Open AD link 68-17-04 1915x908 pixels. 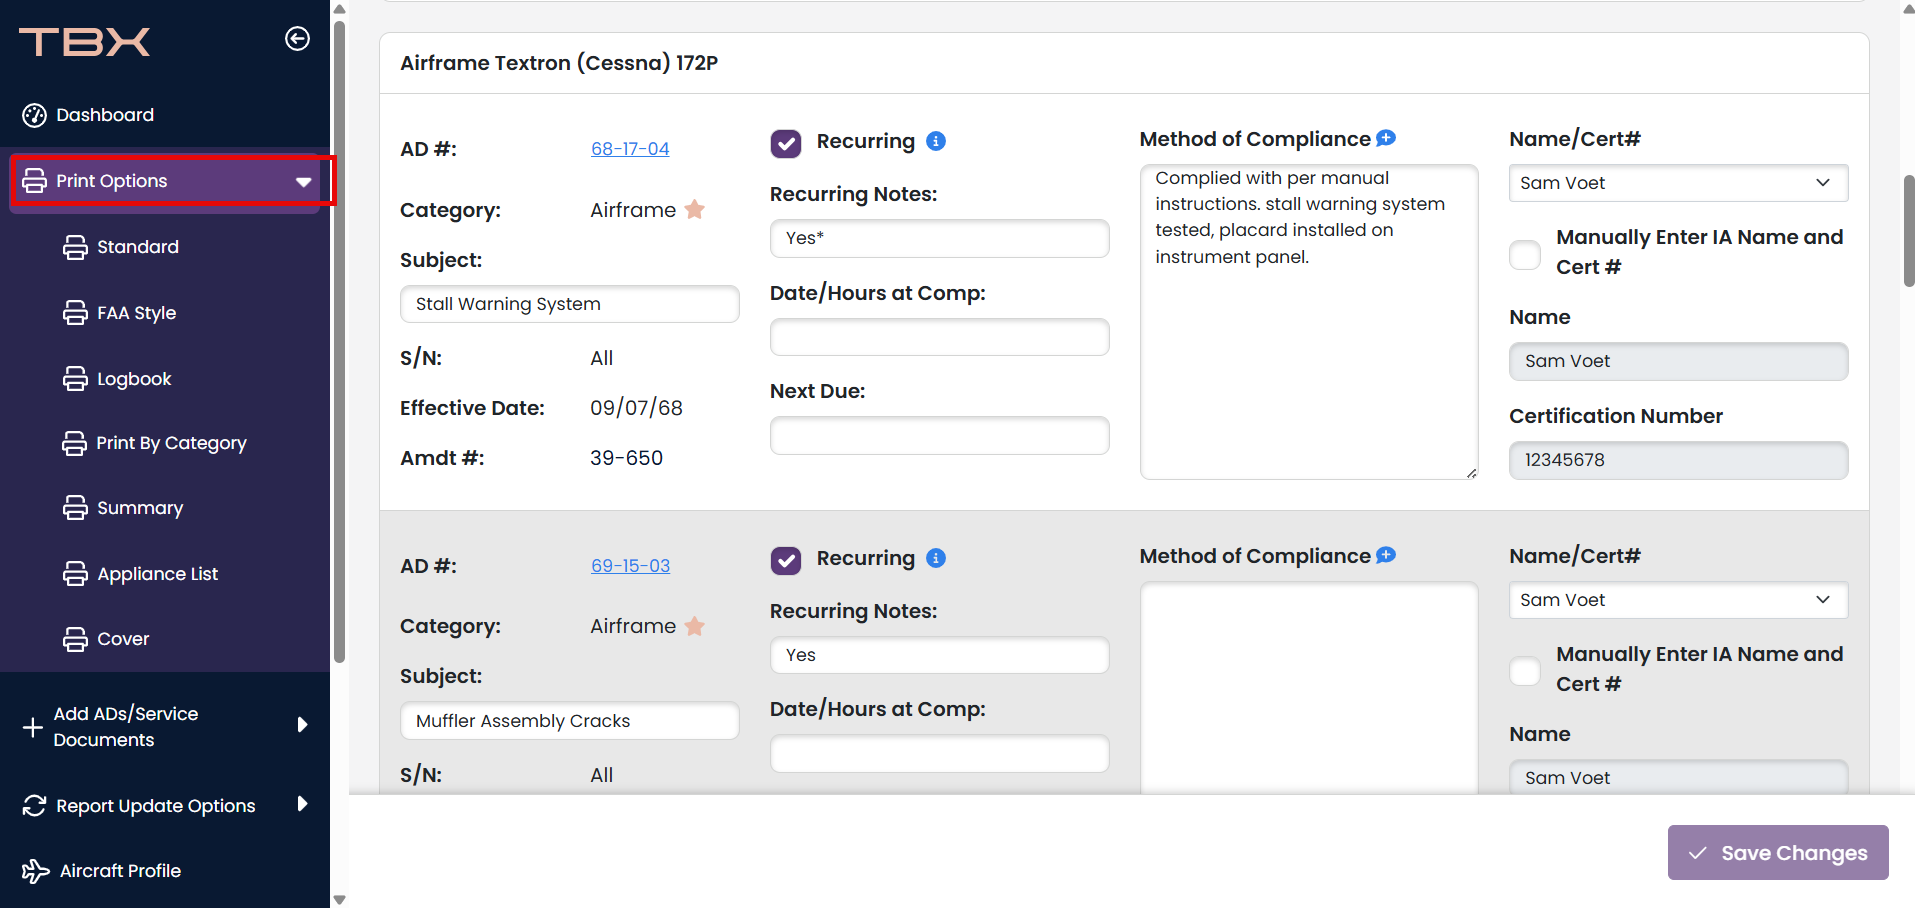[x=630, y=149]
